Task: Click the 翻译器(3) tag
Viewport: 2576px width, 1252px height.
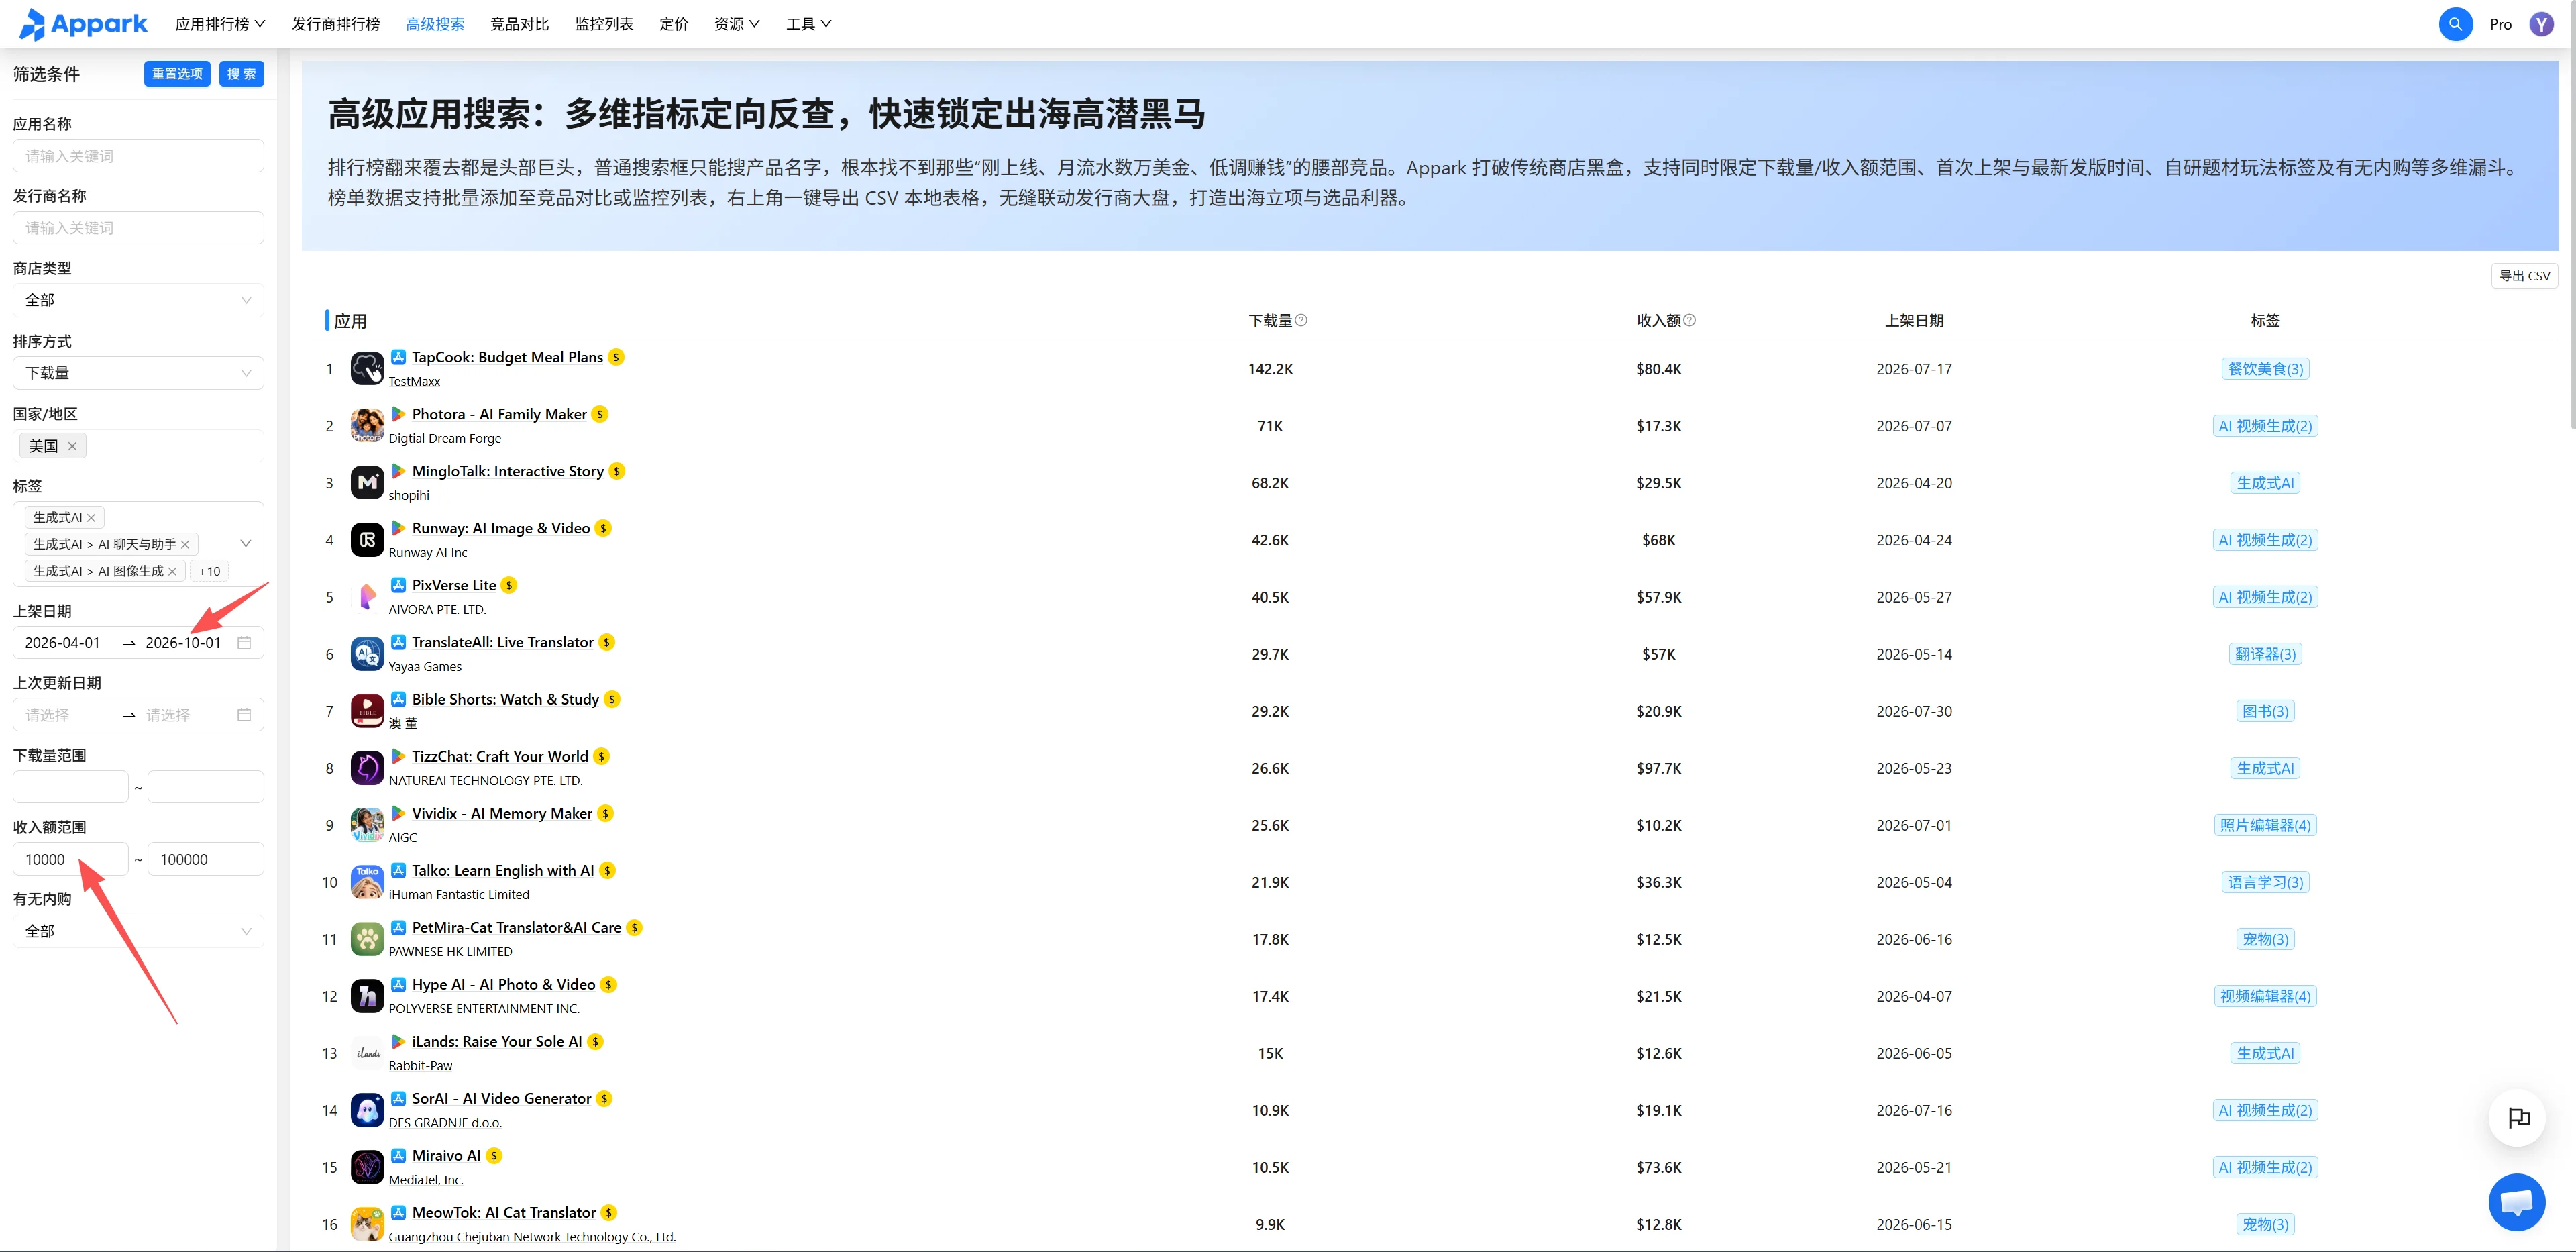Action: (2265, 654)
